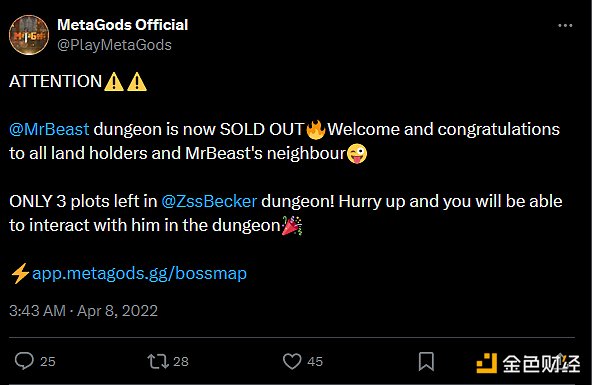
Task: Open the MetaGods profile avatar
Action: tap(29, 35)
